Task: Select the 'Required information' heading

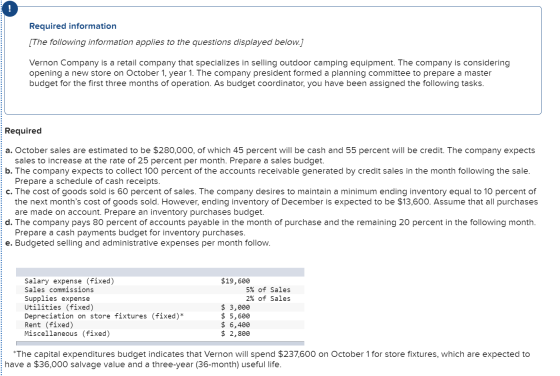Action: pyautogui.click(x=72, y=26)
